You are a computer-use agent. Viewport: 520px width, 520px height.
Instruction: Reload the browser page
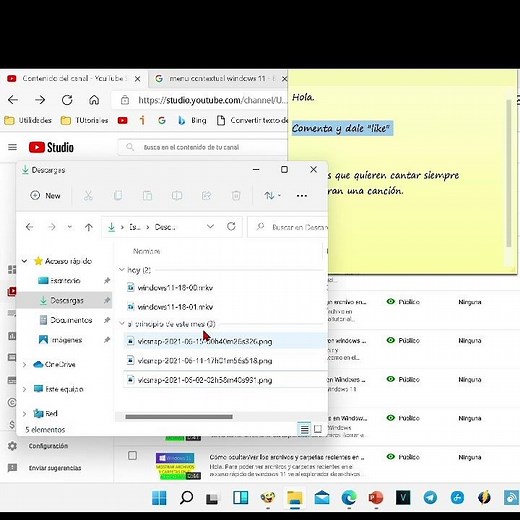tap(67, 100)
